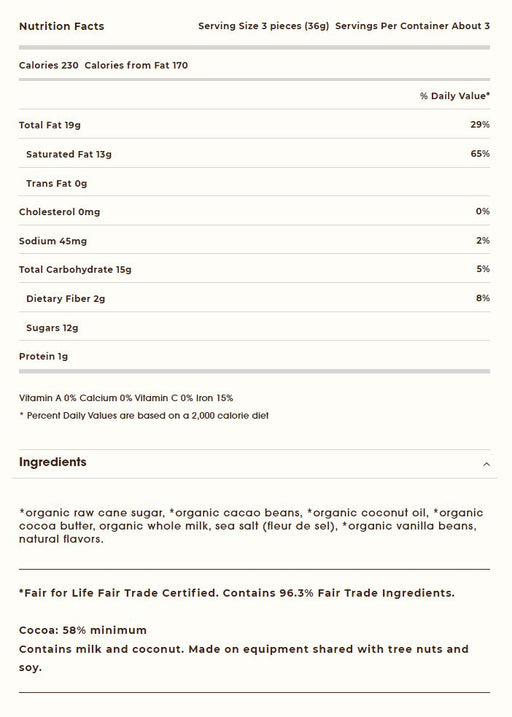Collapse the Ingredients section using the chevron
The height and width of the screenshot is (717, 512).
tap(486, 464)
